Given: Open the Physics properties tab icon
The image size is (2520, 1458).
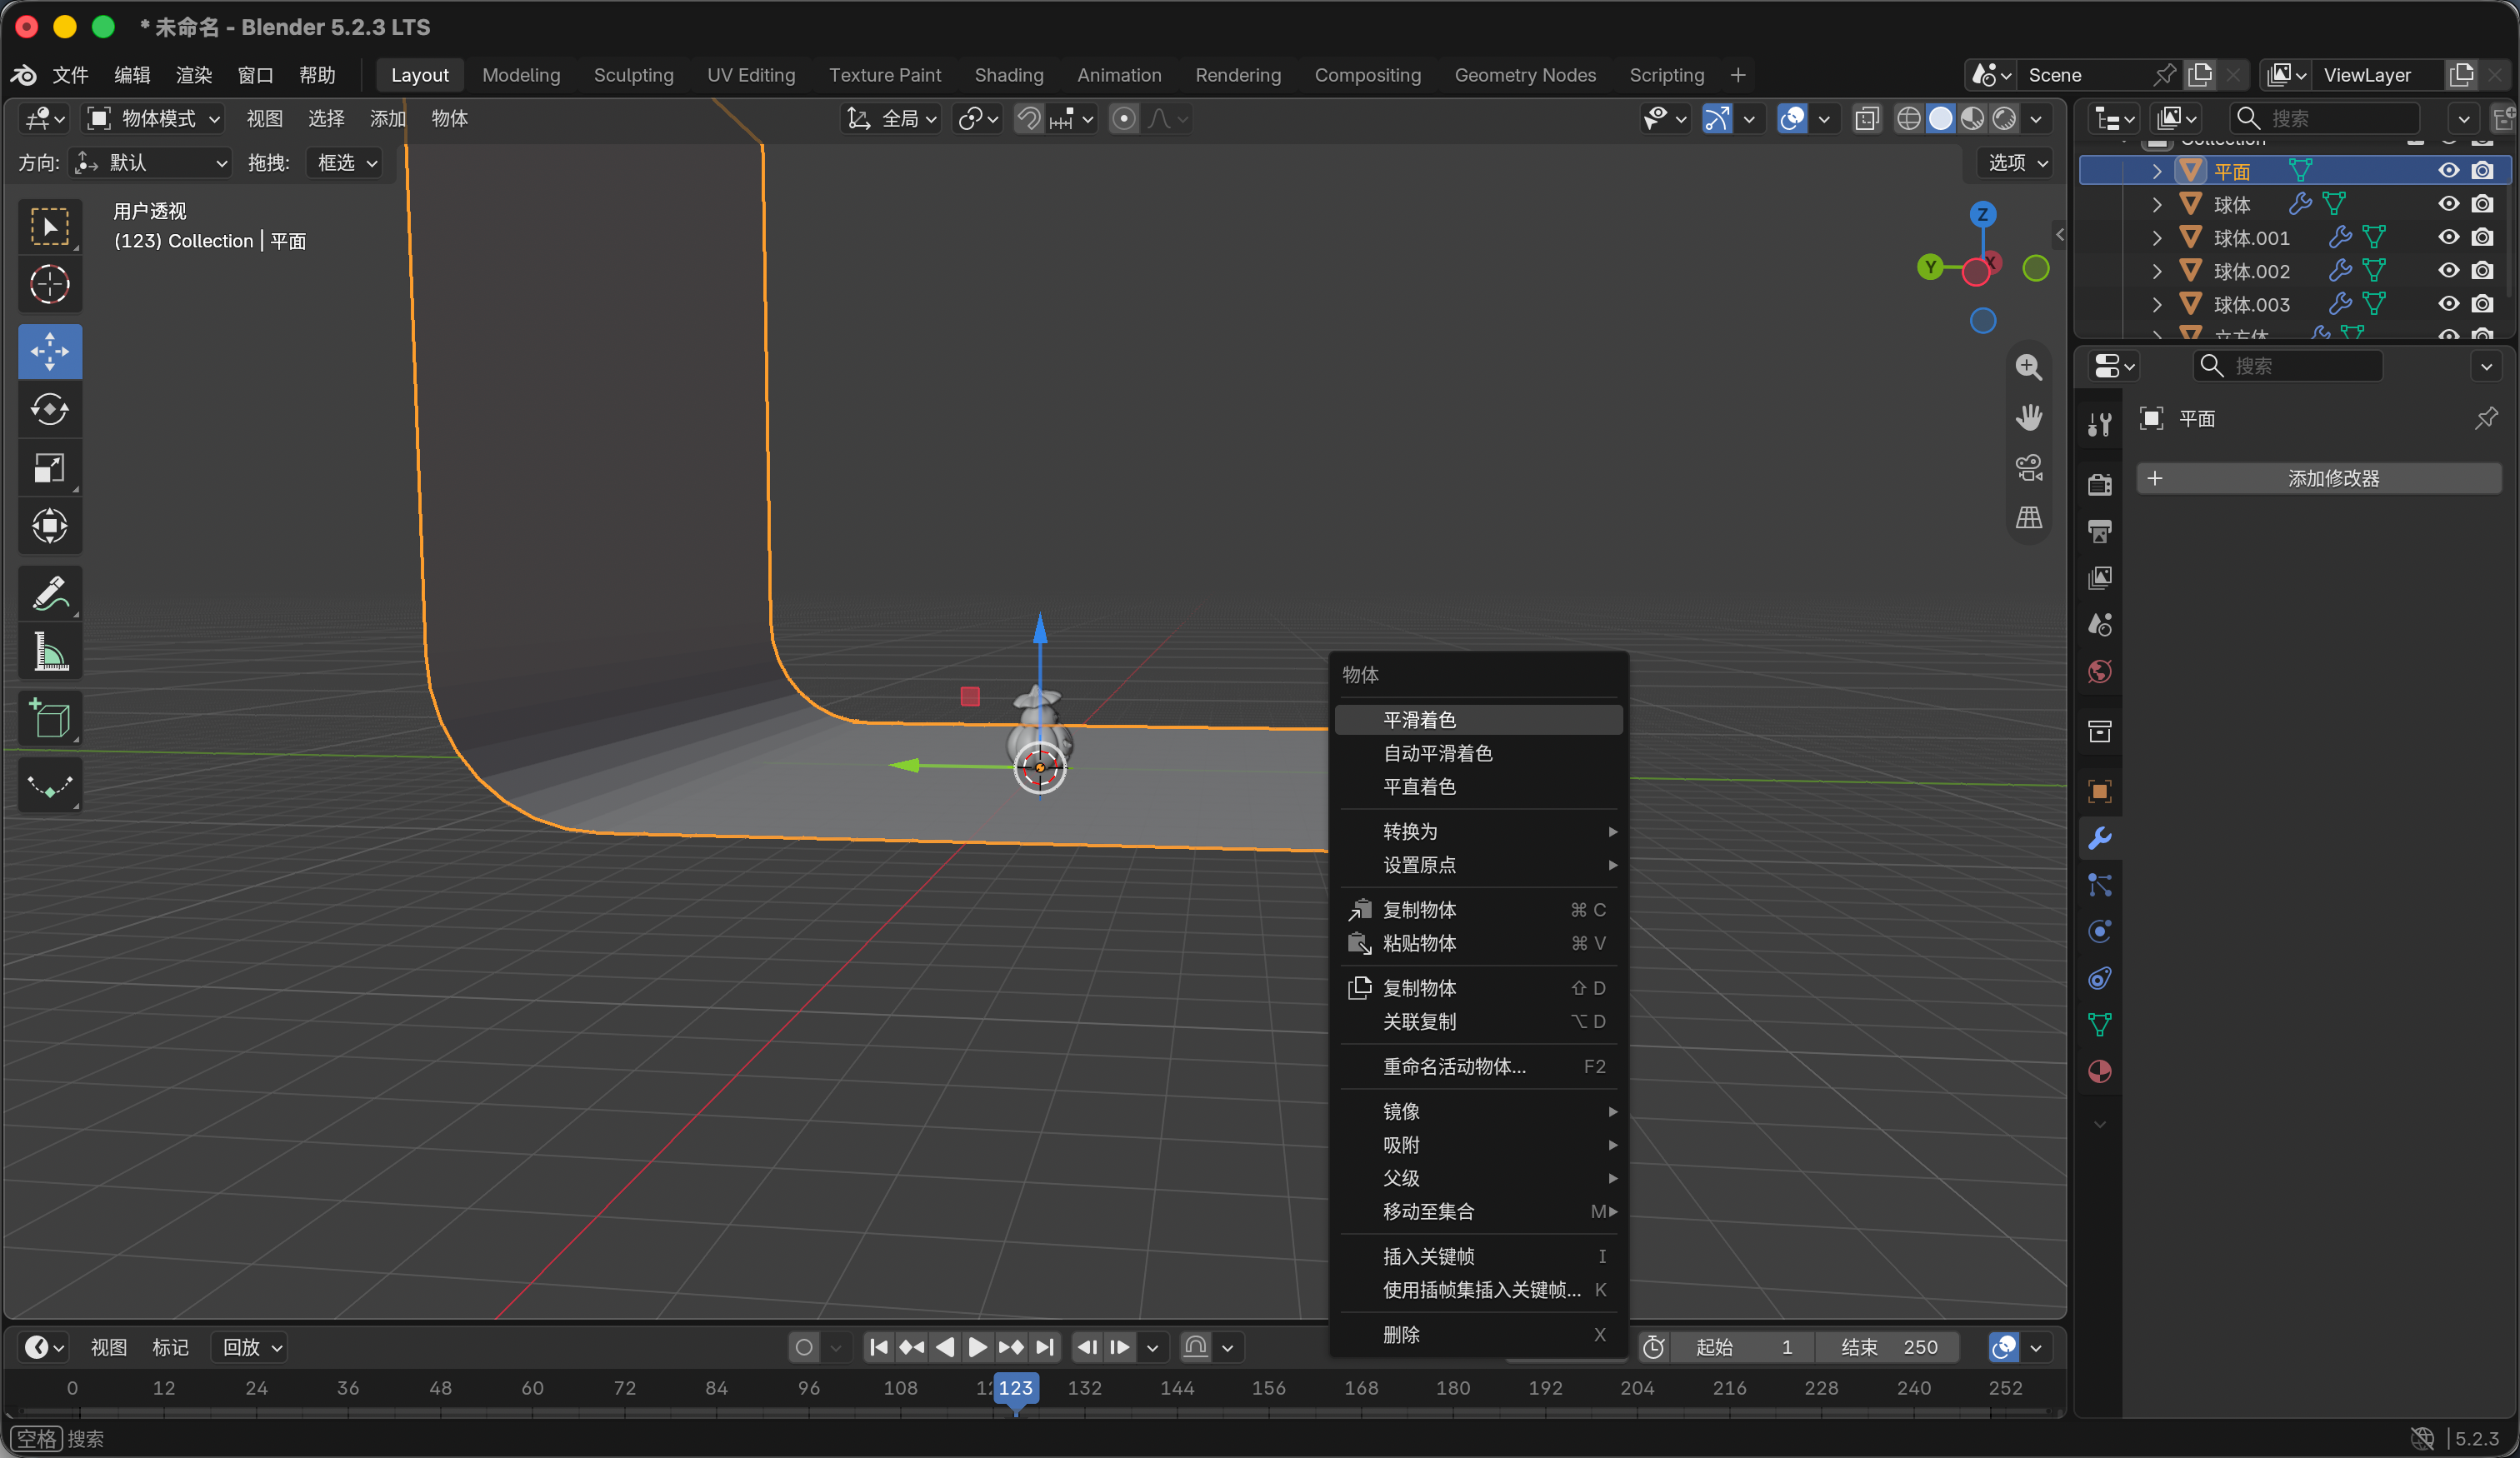Looking at the screenshot, I should 2100,931.
